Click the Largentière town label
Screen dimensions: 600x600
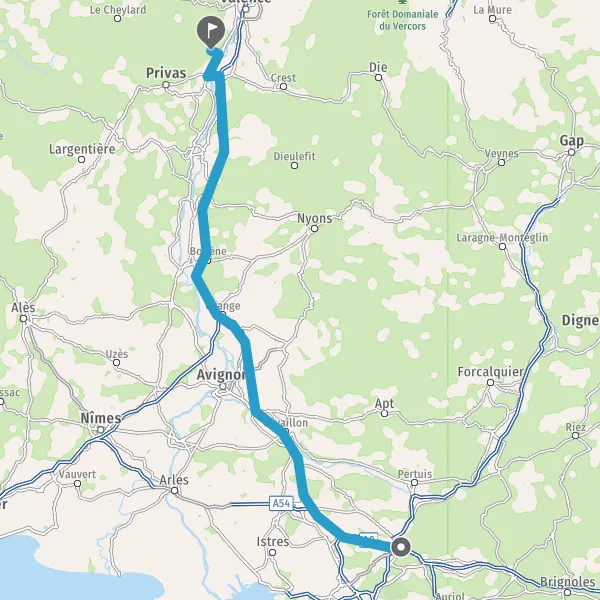82,149
